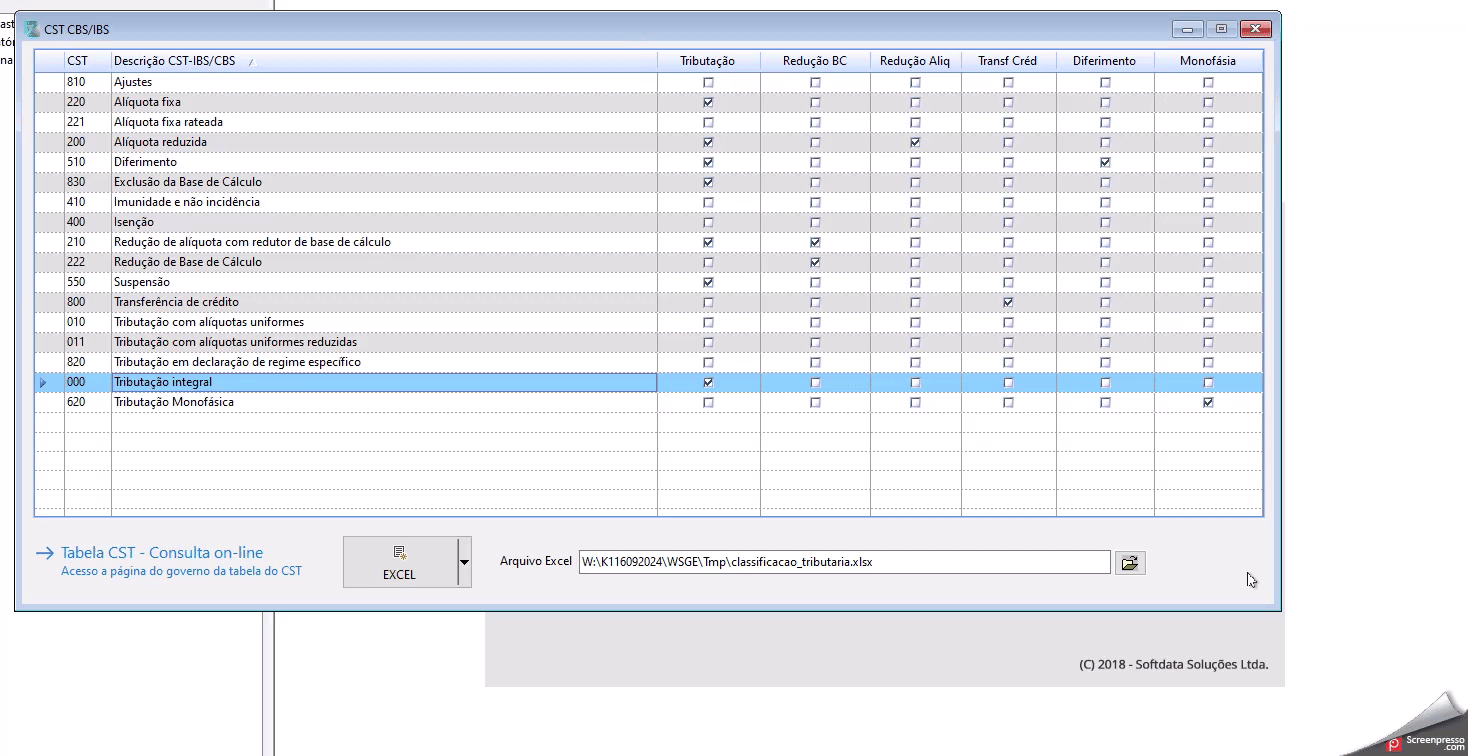Click the Redução Aliq column header
This screenshot has width=1468, height=756.
click(915, 61)
